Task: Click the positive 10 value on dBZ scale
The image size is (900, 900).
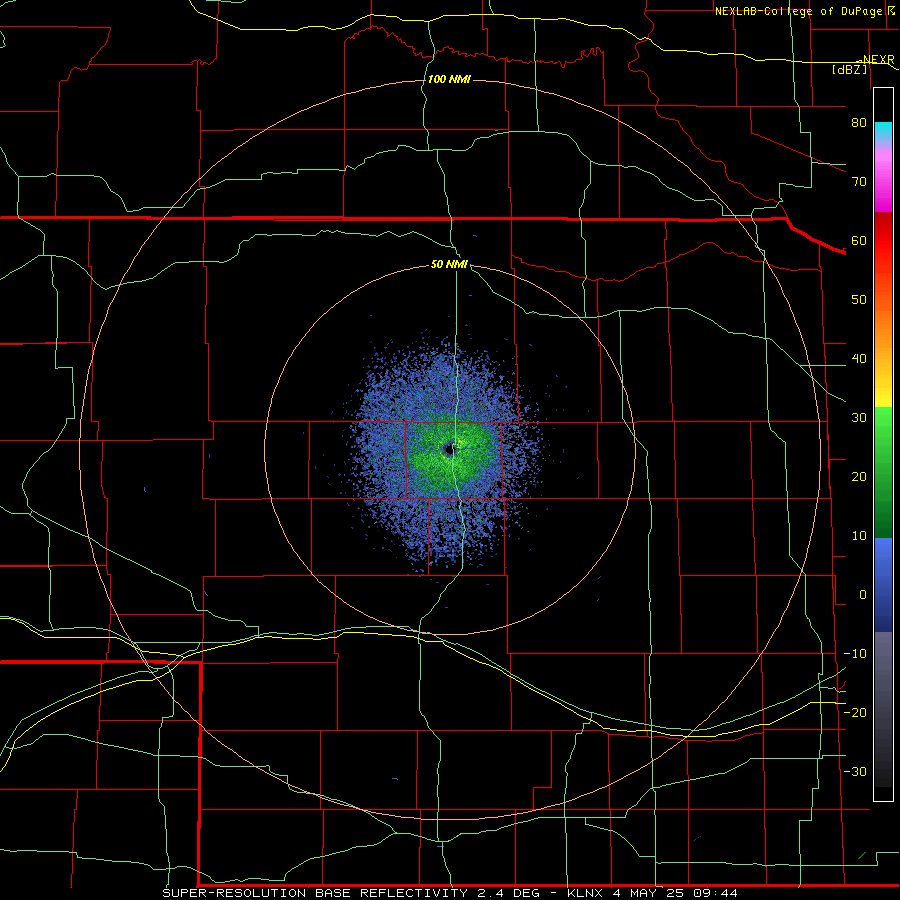Action: click(859, 536)
